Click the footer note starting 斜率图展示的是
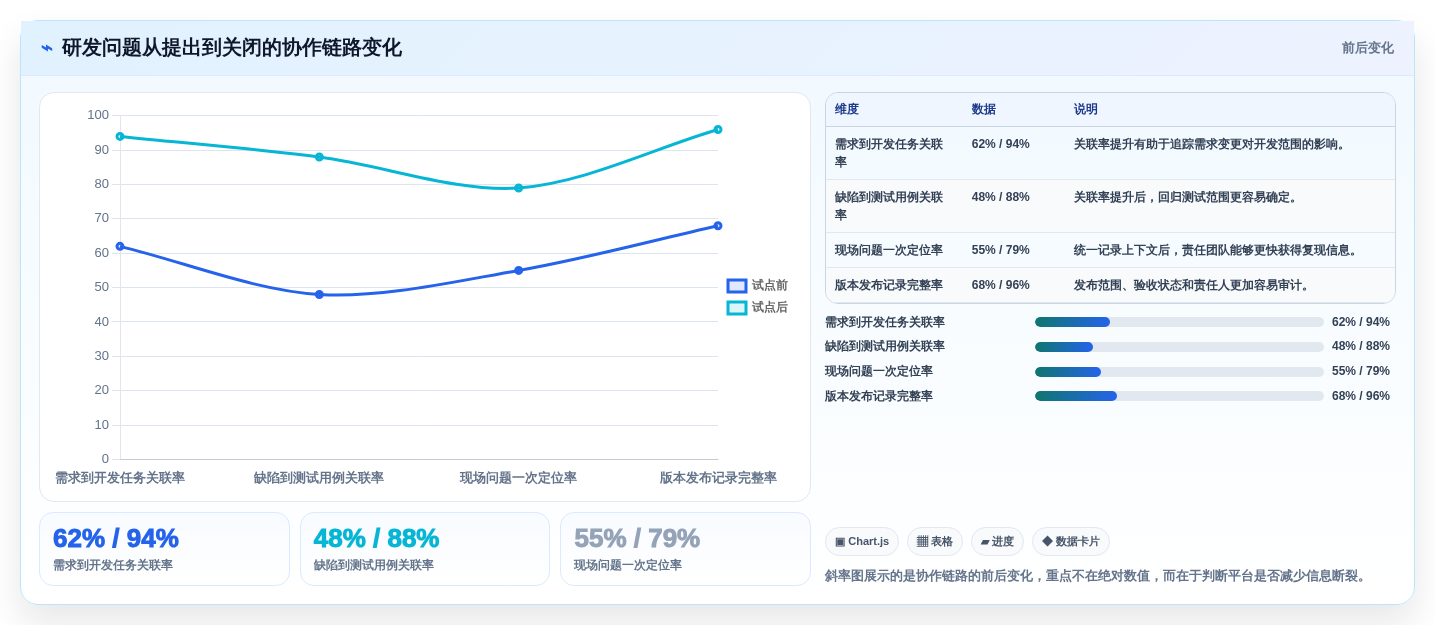Screen dimensions: 1435x625 (1097, 576)
